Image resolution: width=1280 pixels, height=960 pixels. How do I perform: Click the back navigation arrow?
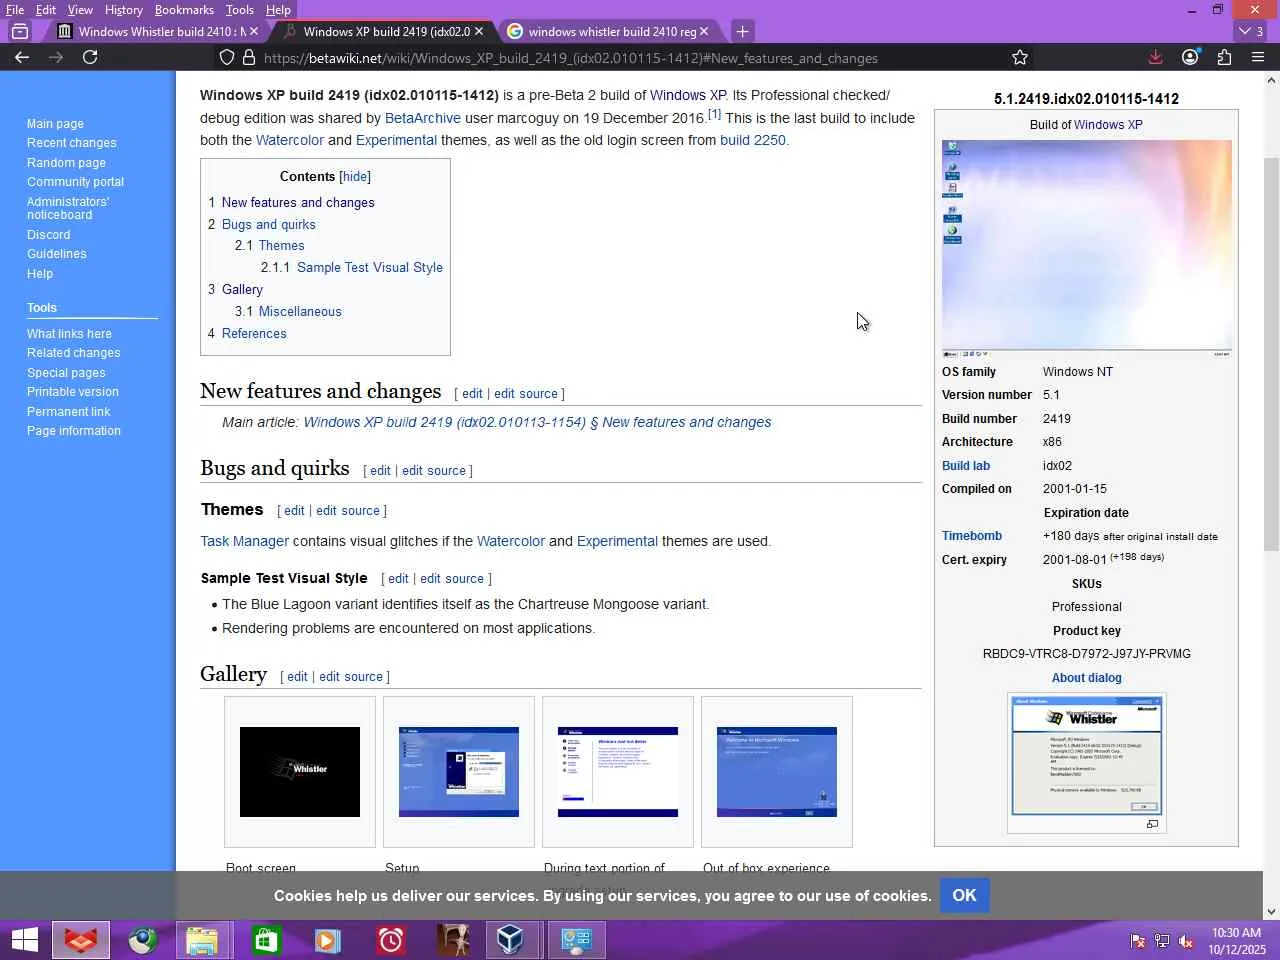point(22,57)
